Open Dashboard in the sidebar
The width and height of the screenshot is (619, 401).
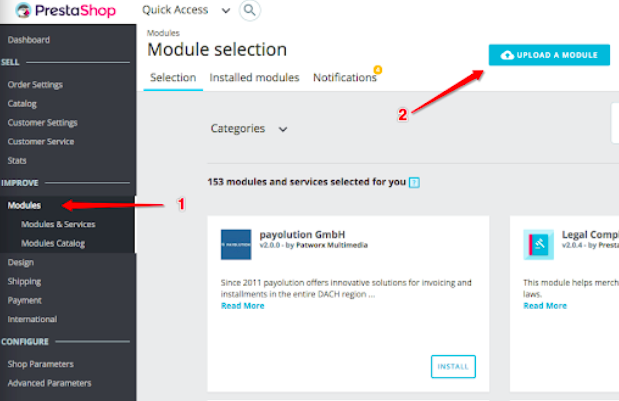click(x=29, y=40)
